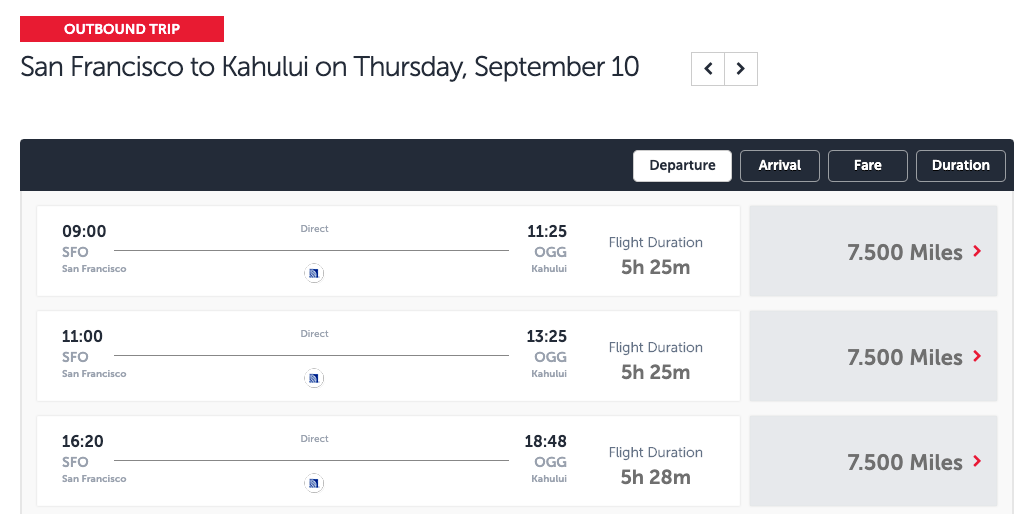Click red chevron on 09:00 flight fare
Image resolution: width=1024 pixels, height=514 pixels.
pyautogui.click(x=977, y=252)
